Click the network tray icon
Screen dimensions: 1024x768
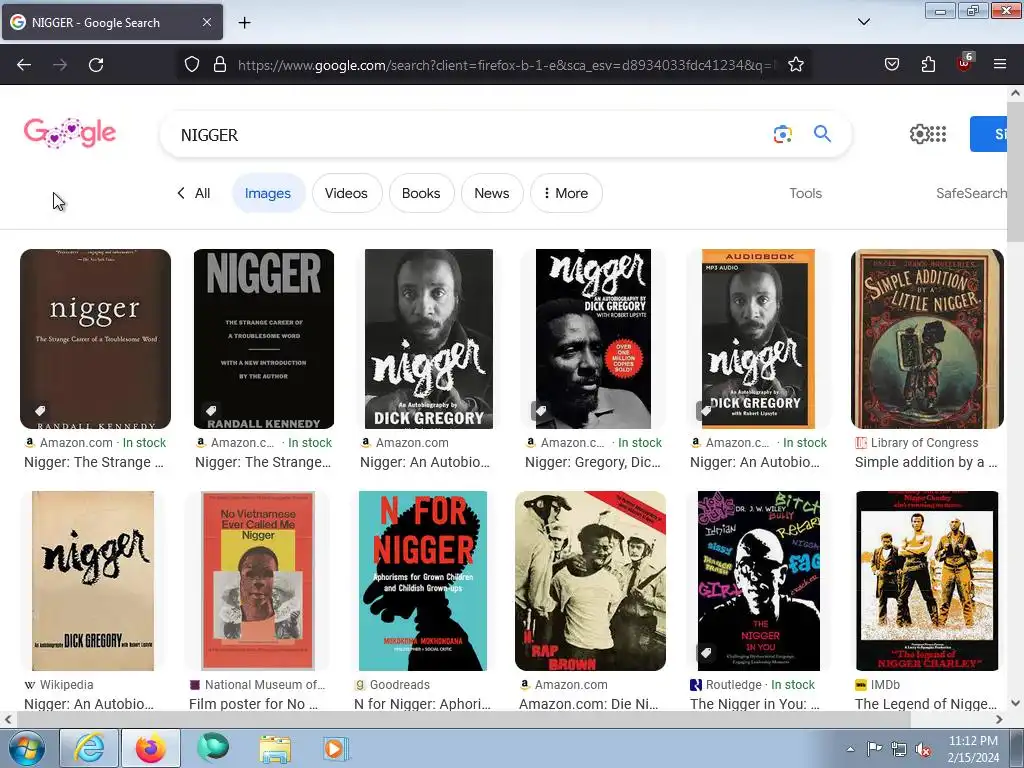pyautogui.click(x=899, y=749)
